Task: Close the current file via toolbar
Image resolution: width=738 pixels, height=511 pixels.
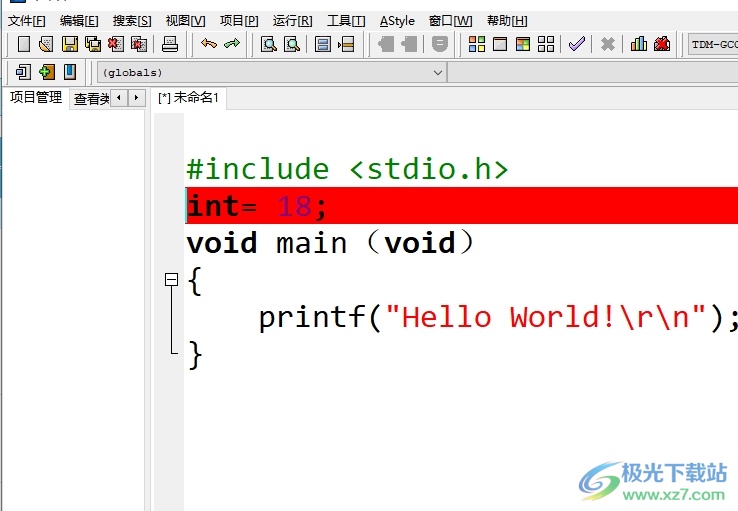Action: click(x=116, y=44)
